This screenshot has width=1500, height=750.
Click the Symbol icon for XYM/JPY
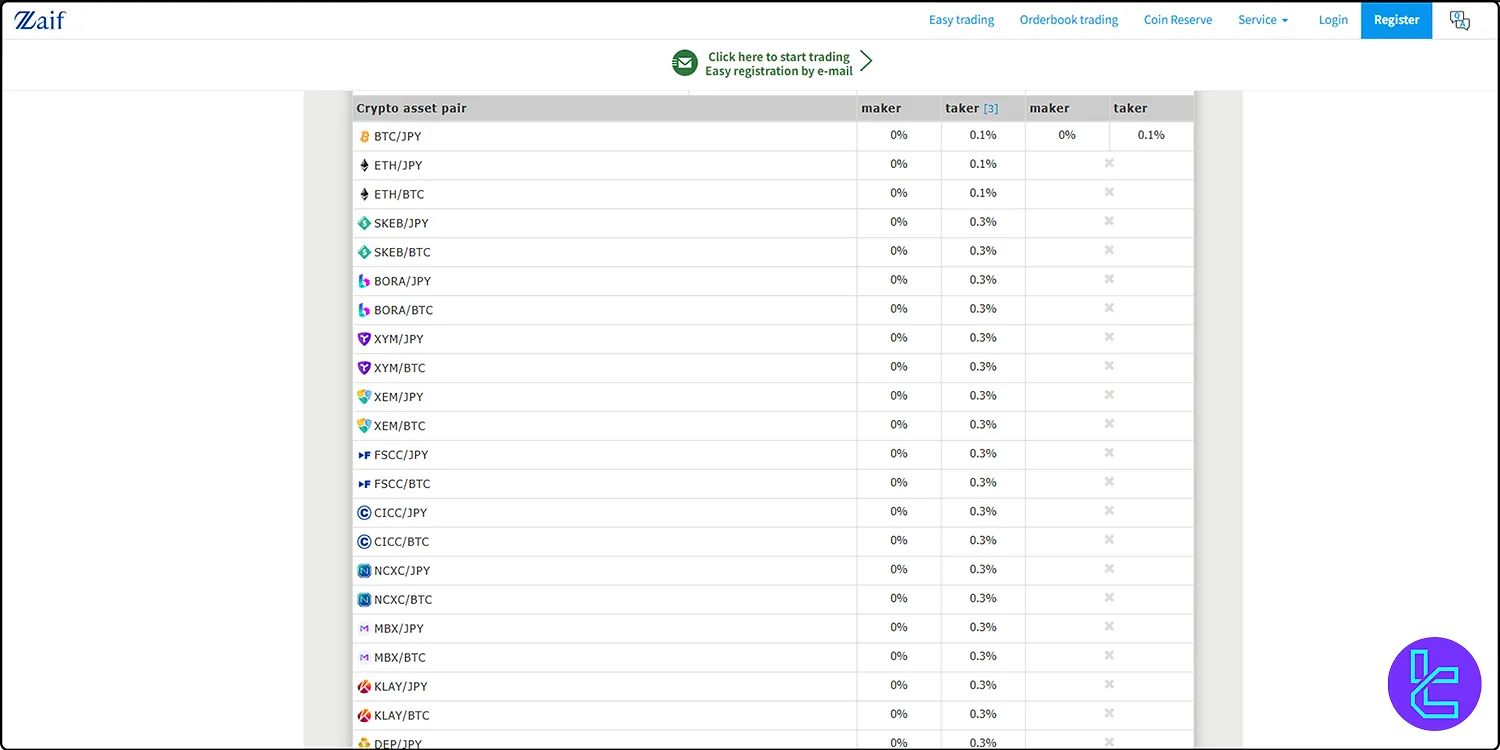point(364,339)
